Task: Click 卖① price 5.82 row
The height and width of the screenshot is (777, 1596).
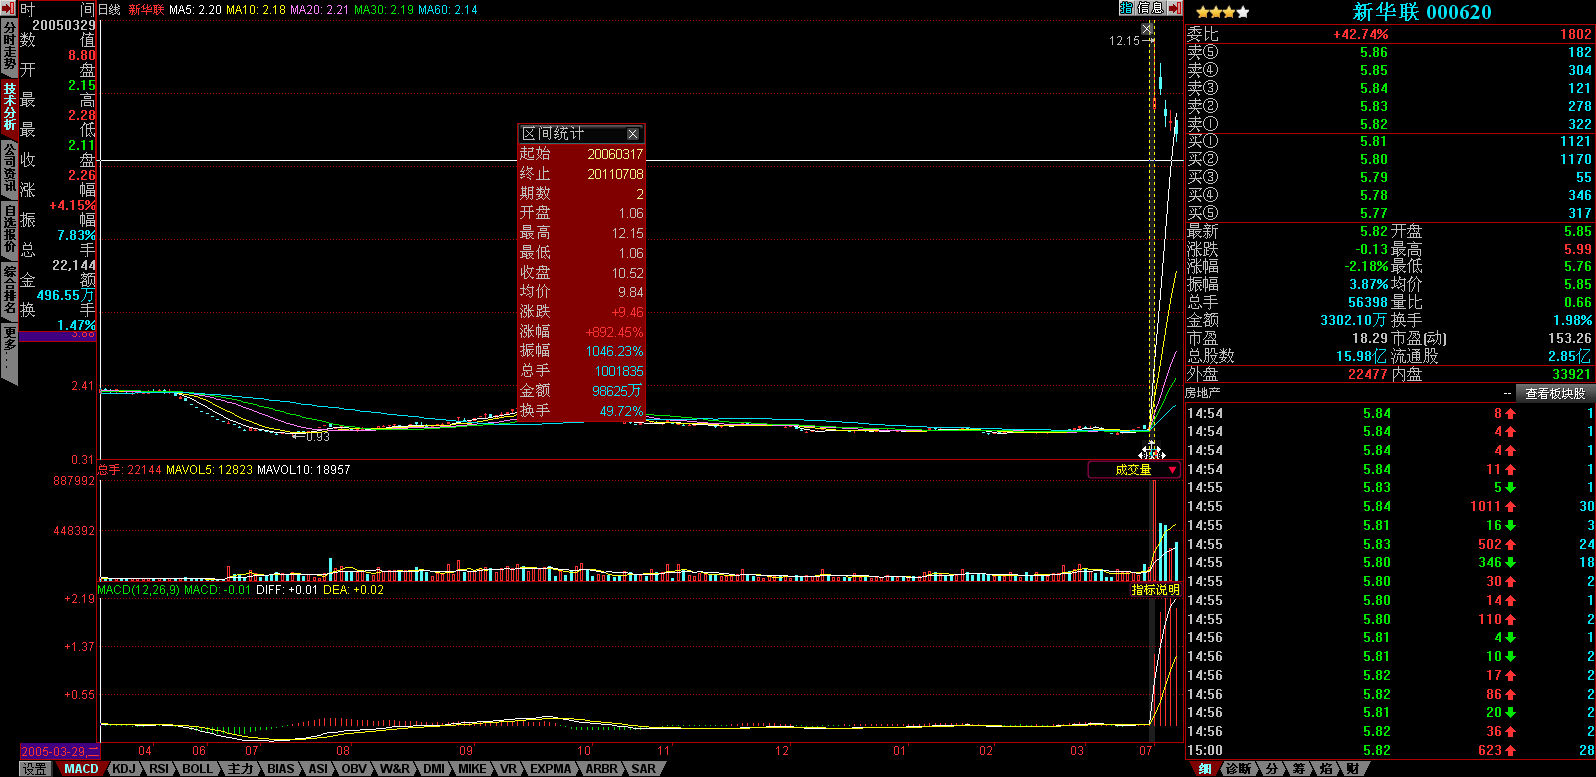Action: tap(1389, 124)
